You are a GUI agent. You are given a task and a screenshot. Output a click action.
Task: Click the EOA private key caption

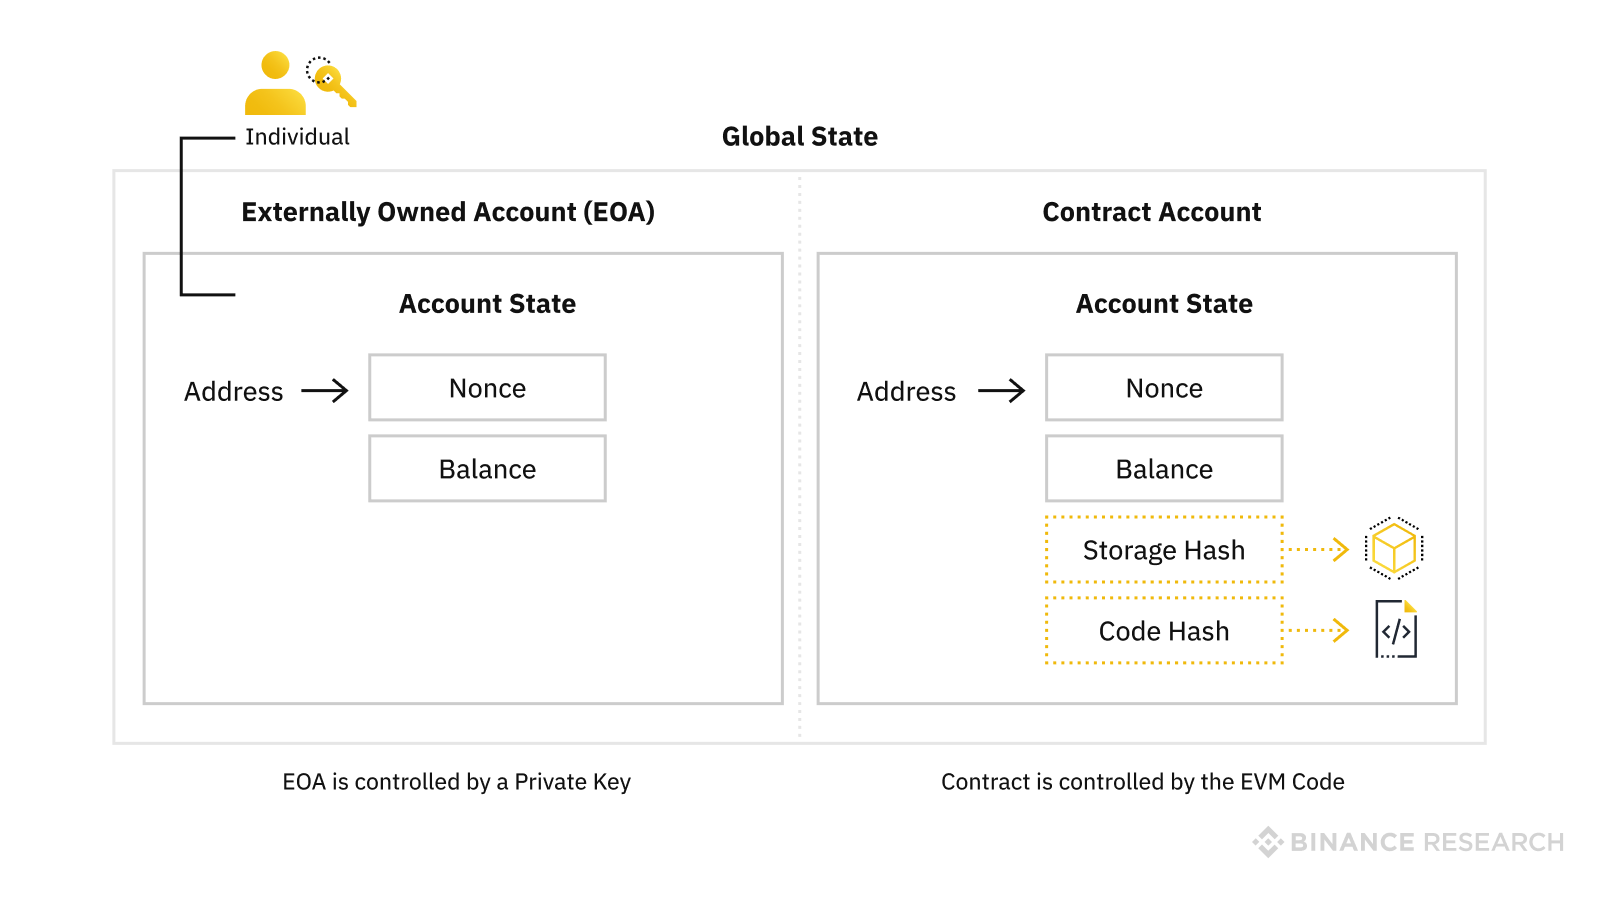pyautogui.click(x=456, y=782)
